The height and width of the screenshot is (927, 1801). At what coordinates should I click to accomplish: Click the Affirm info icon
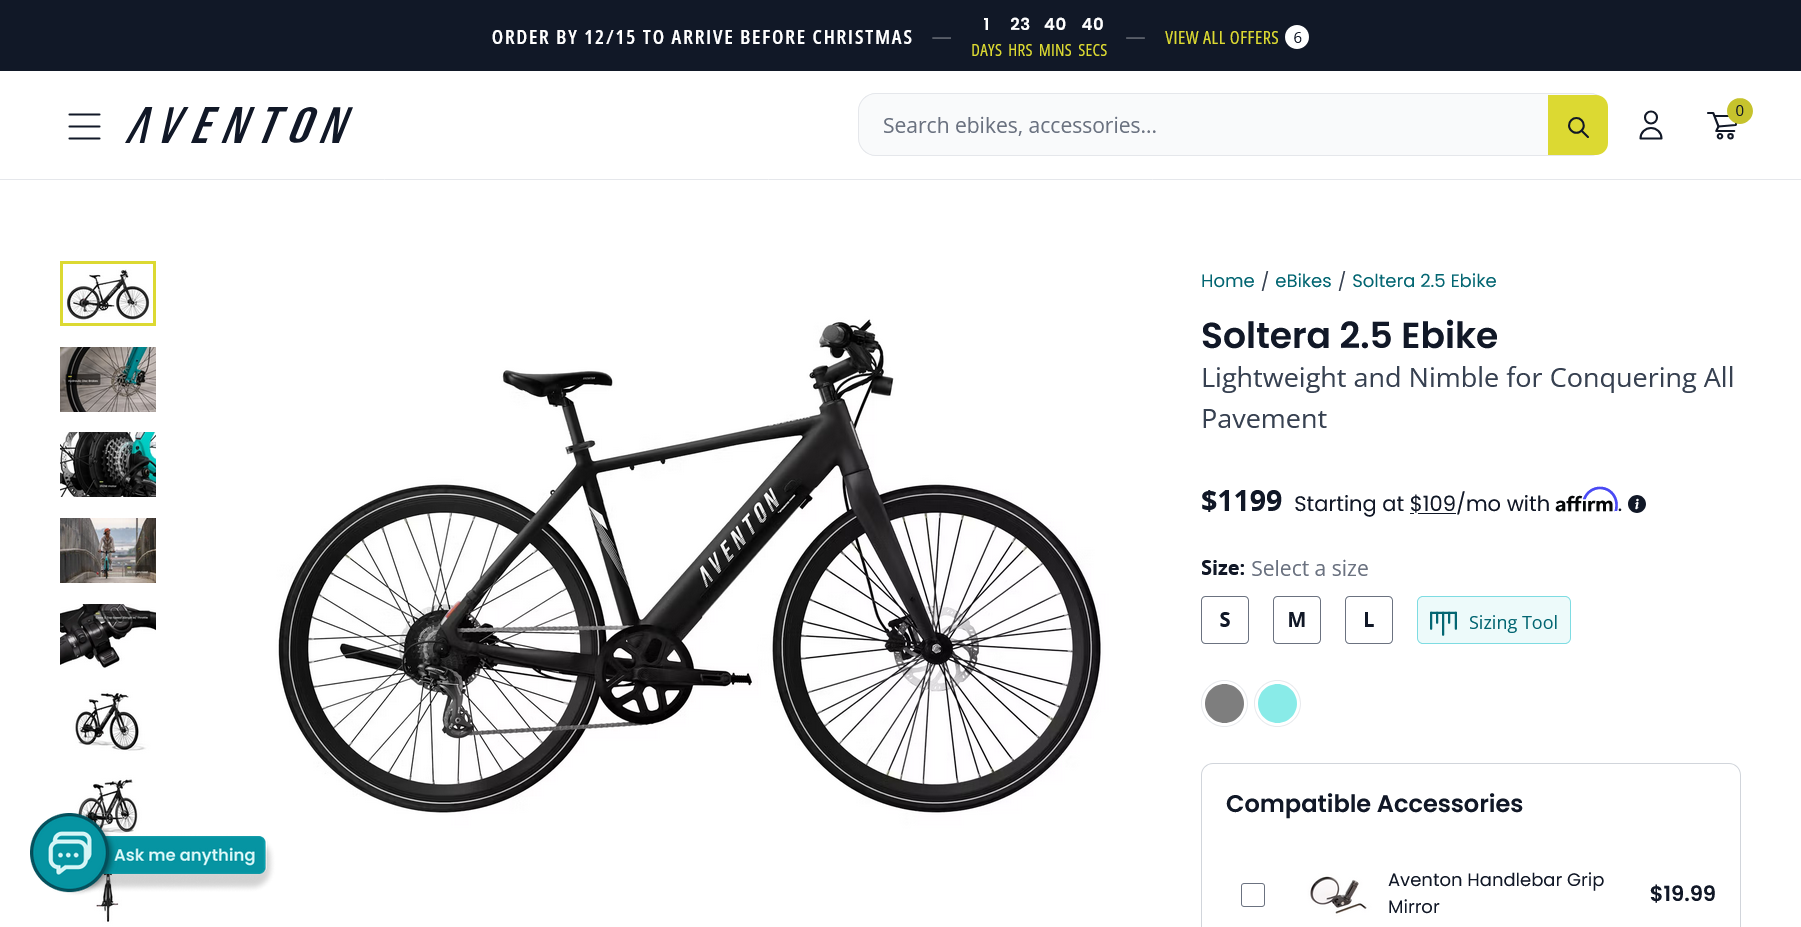click(x=1636, y=504)
